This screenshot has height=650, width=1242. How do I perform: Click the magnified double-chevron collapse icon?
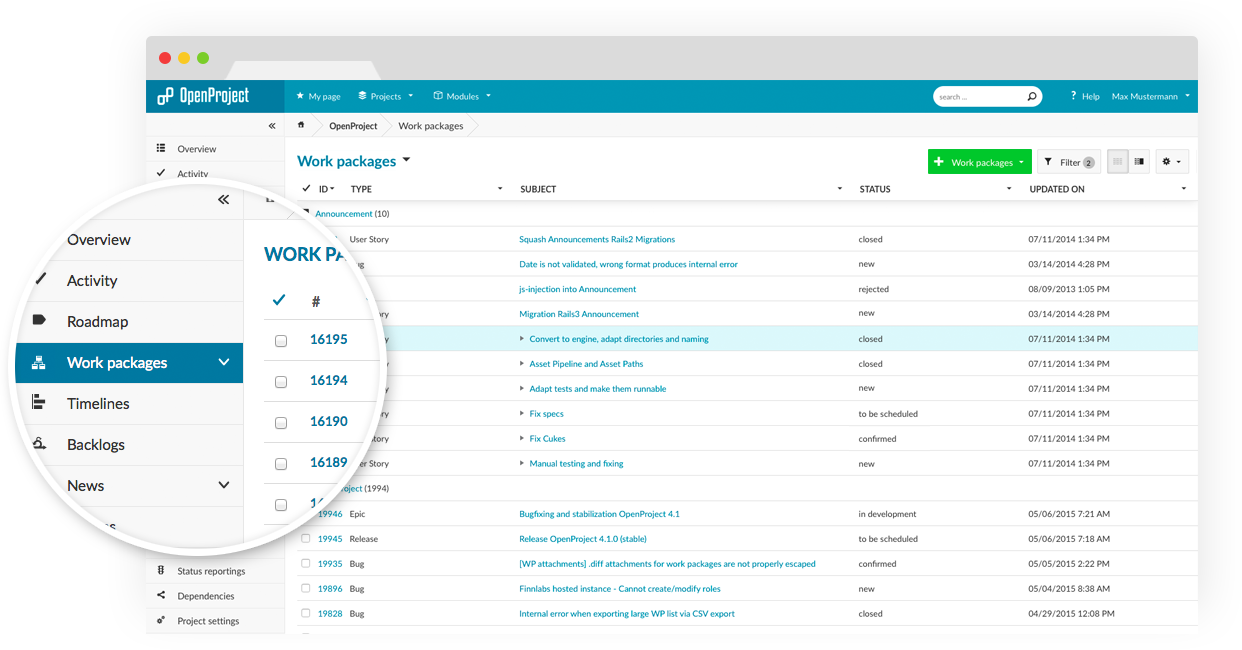223,200
